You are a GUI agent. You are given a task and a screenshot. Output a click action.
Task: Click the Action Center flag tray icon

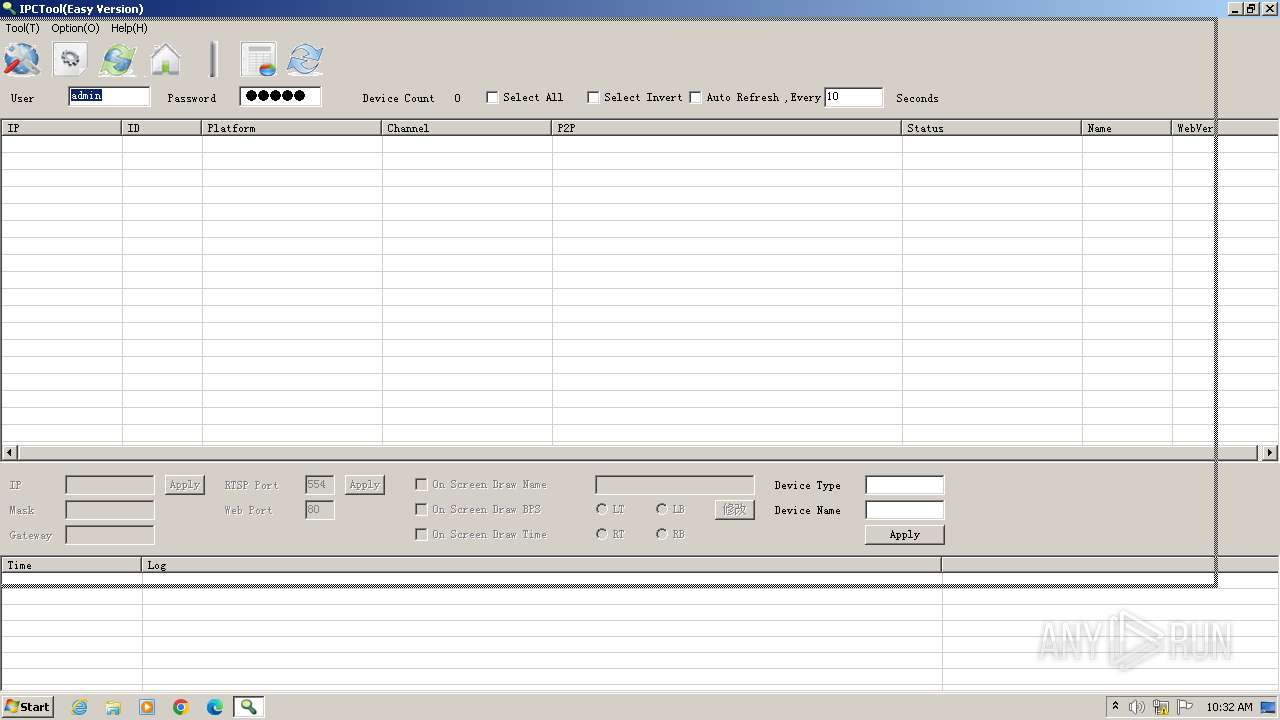coord(1185,707)
